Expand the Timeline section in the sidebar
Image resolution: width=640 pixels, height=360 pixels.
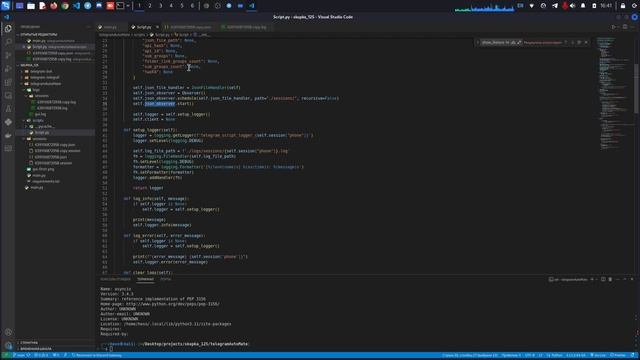click(36, 349)
